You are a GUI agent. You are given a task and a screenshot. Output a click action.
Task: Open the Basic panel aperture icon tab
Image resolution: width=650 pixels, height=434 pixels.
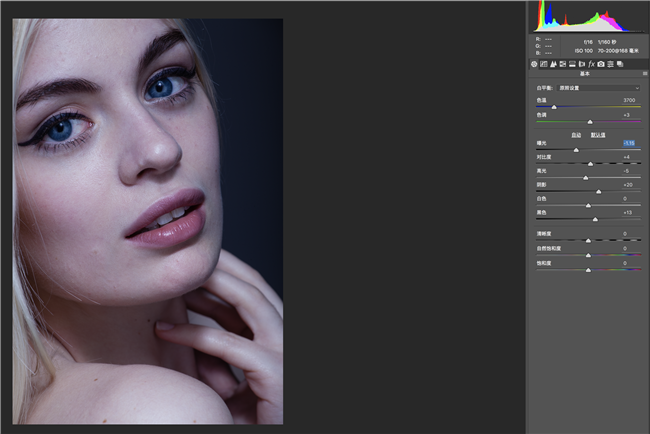534,64
